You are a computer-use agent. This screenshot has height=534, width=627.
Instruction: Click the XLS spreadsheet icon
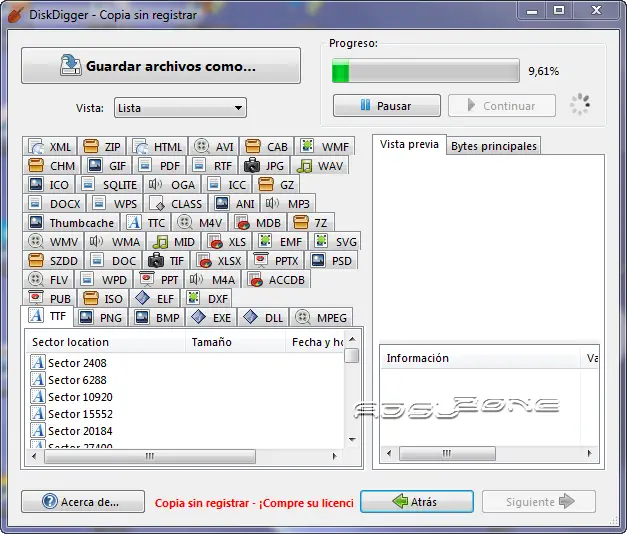coord(215,241)
